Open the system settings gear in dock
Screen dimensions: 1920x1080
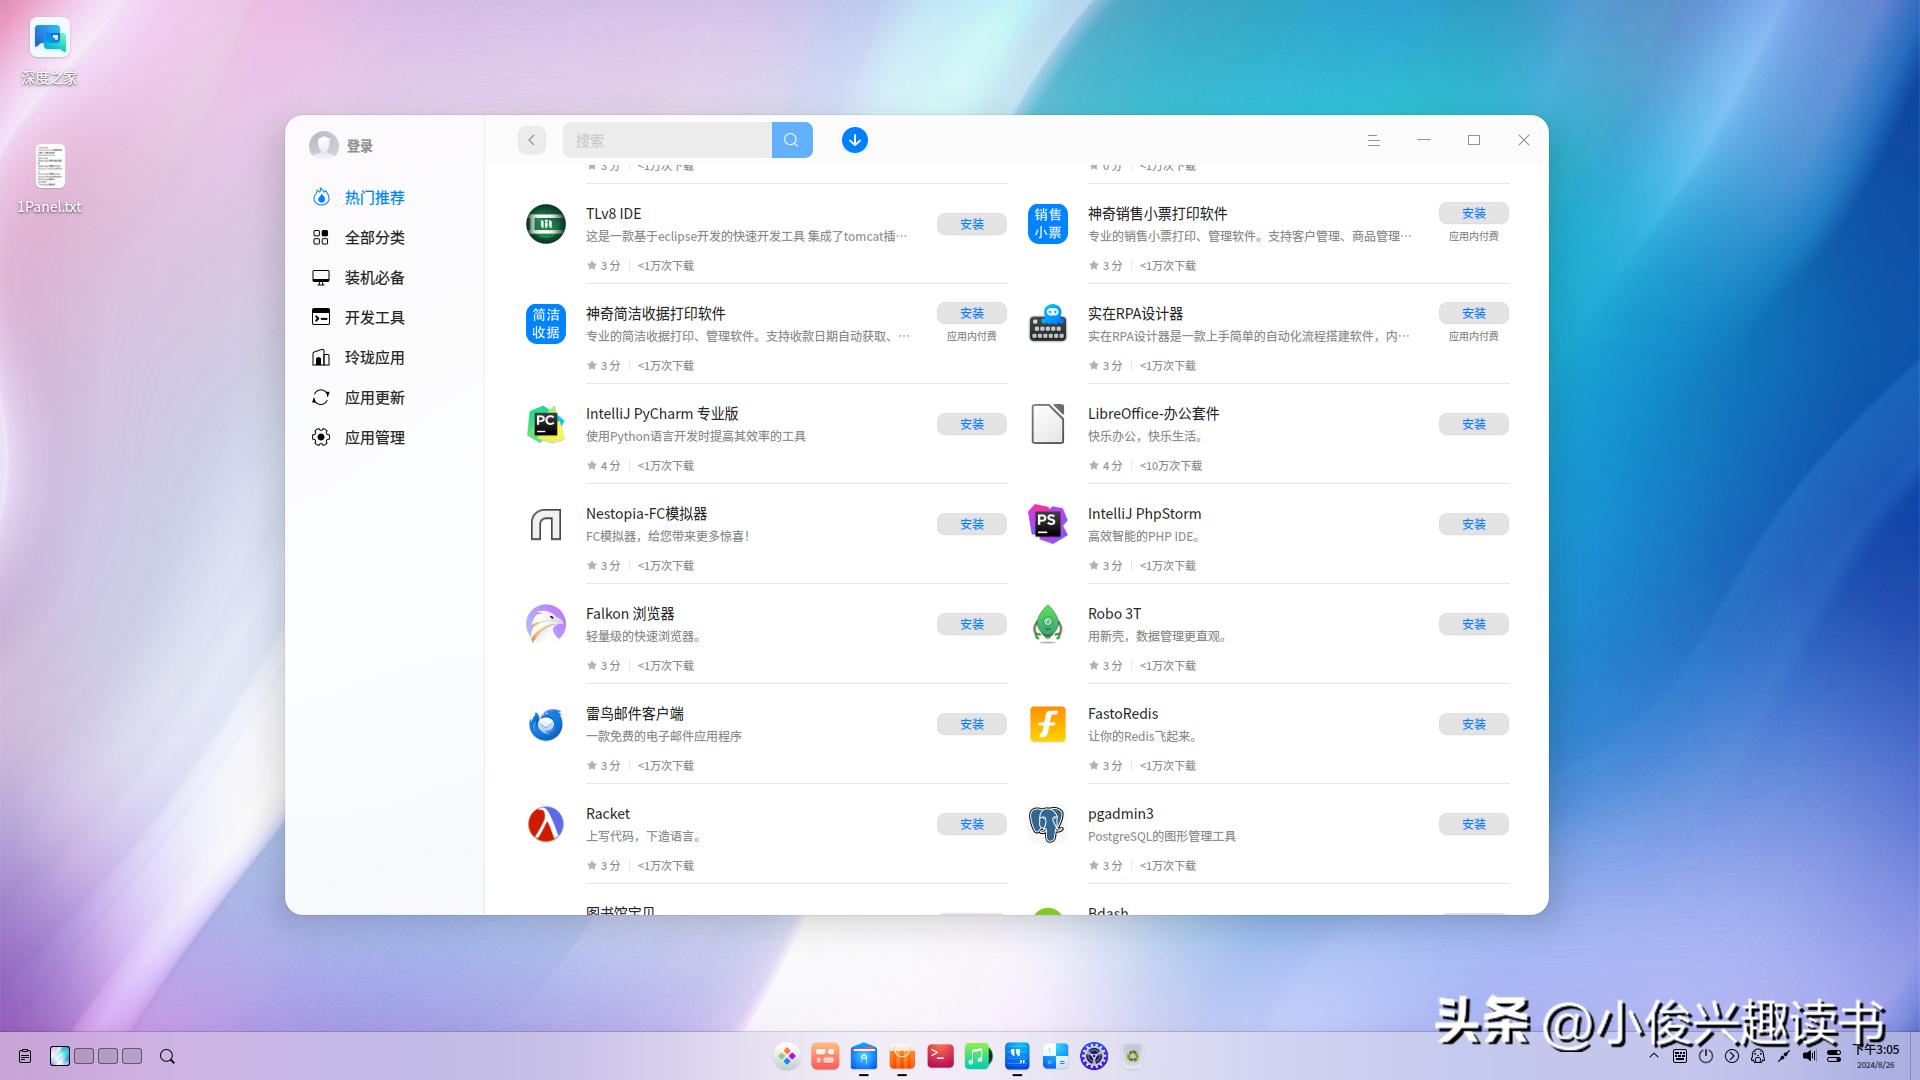coord(1094,1056)
